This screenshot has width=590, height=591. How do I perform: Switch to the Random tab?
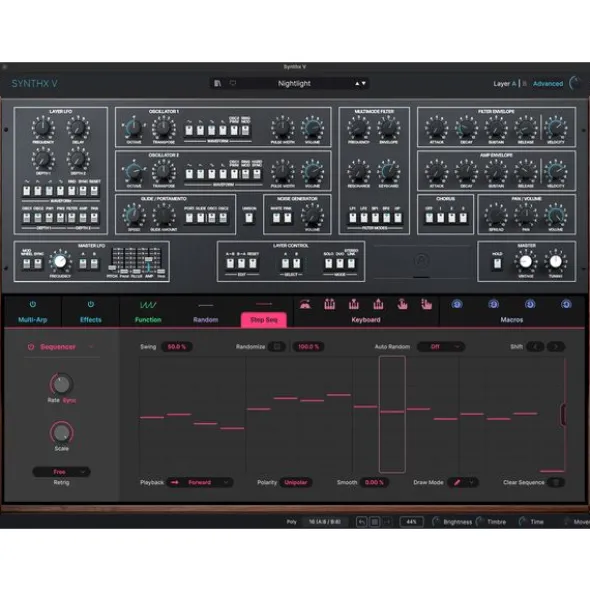coord(205,320)
